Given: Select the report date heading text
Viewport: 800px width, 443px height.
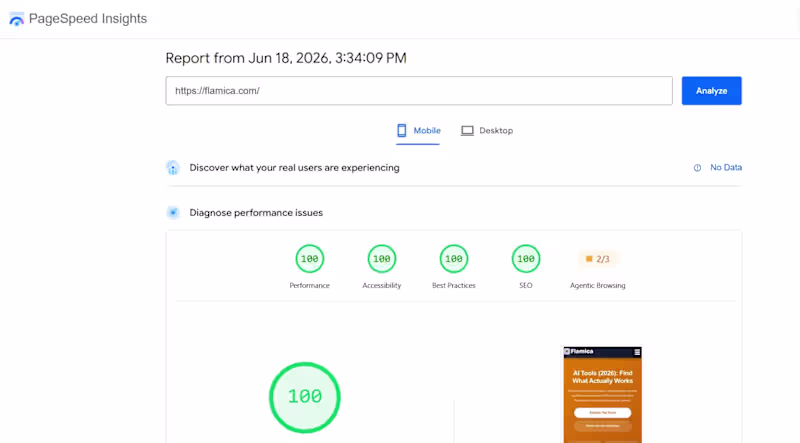Looking at the screenshot, I should coord(286,58).
